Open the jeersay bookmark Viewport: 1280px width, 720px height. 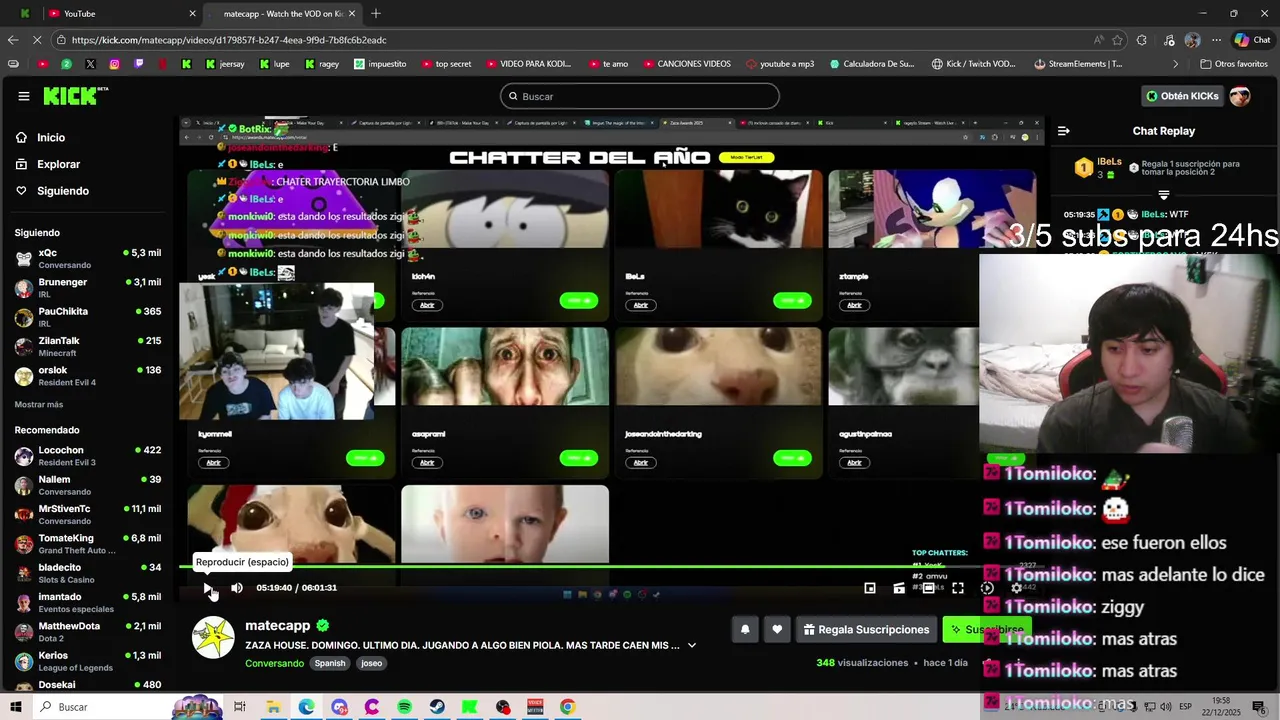[x=224, y=64]
